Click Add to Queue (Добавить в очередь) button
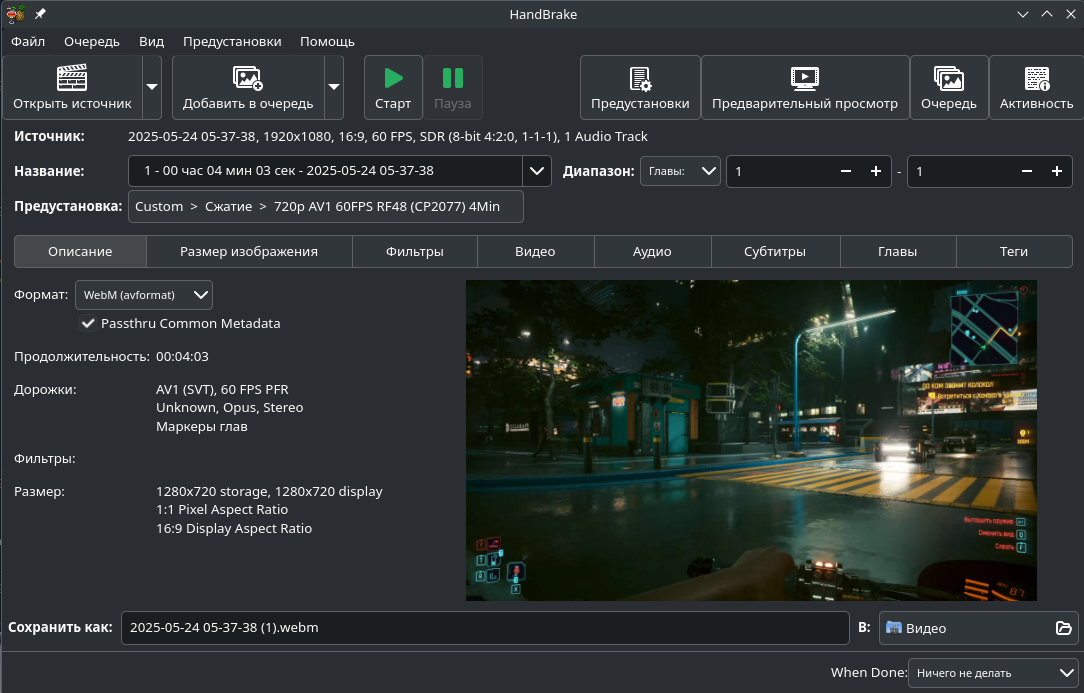Screen dimensions: 1084x693 [x=247, y=88]
